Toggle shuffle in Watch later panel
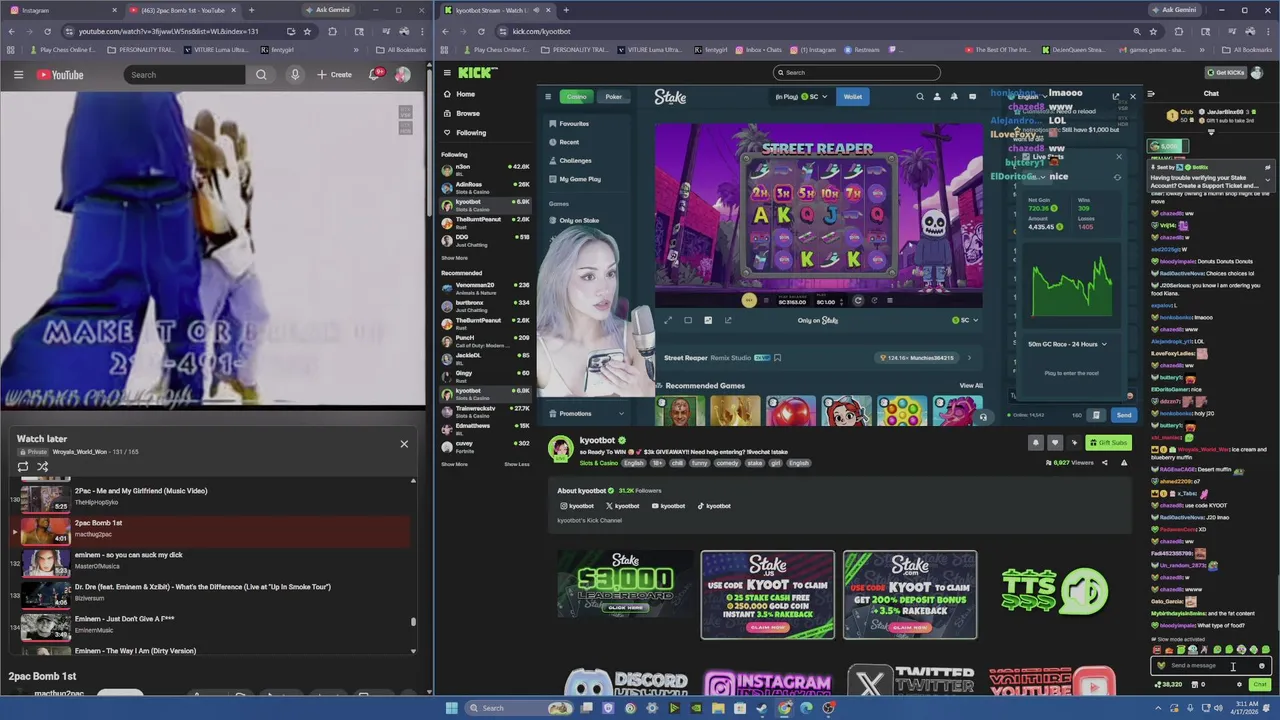Viewport: 1280px width, 720px height. 43,467
